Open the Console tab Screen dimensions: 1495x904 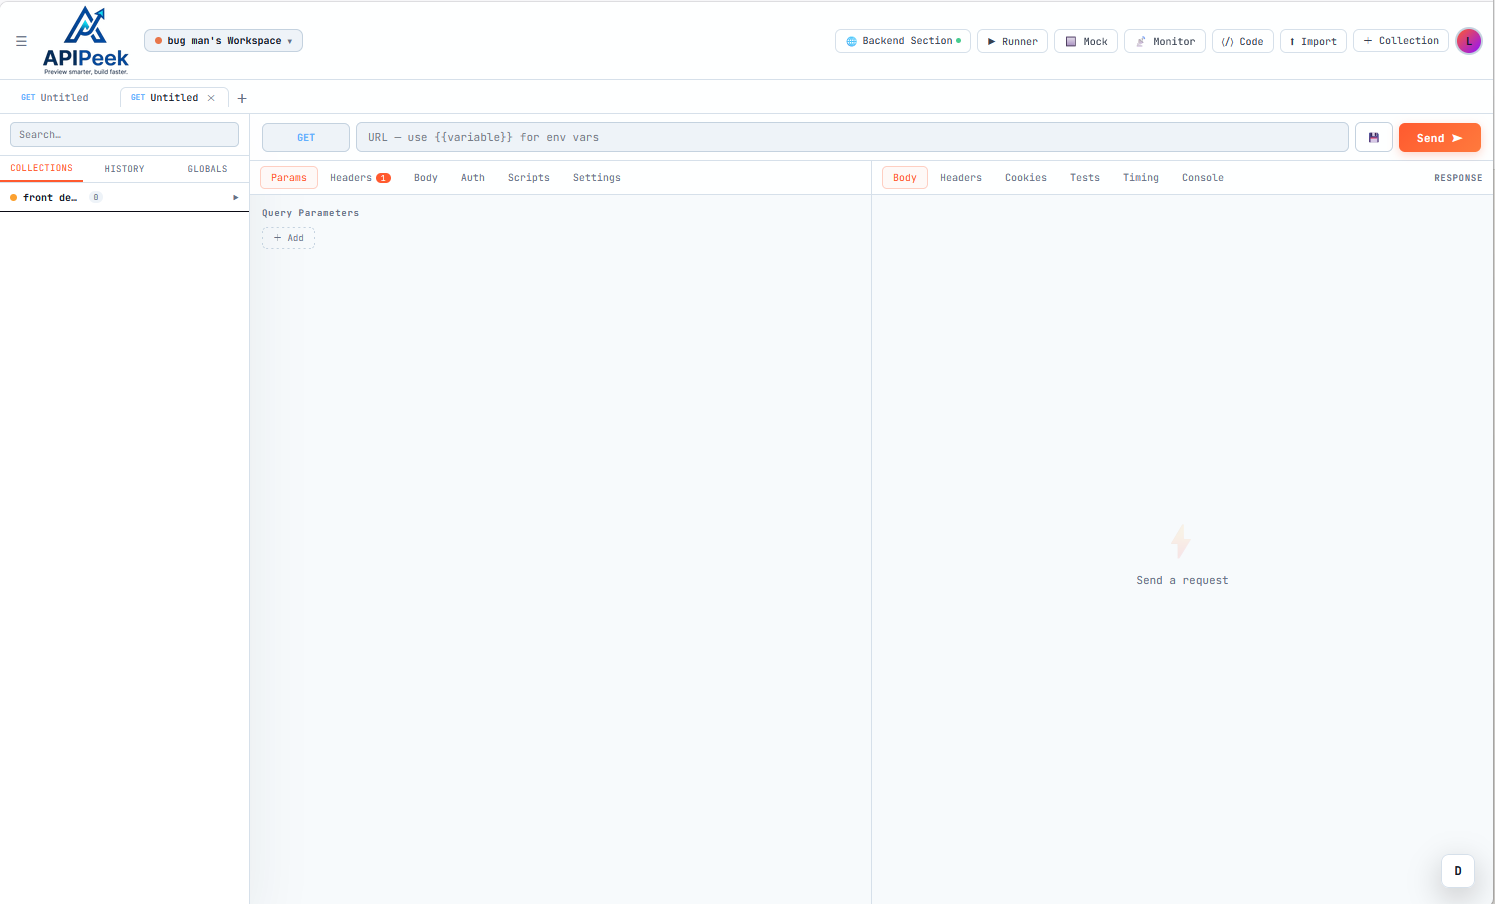(x=1203, y=178)
